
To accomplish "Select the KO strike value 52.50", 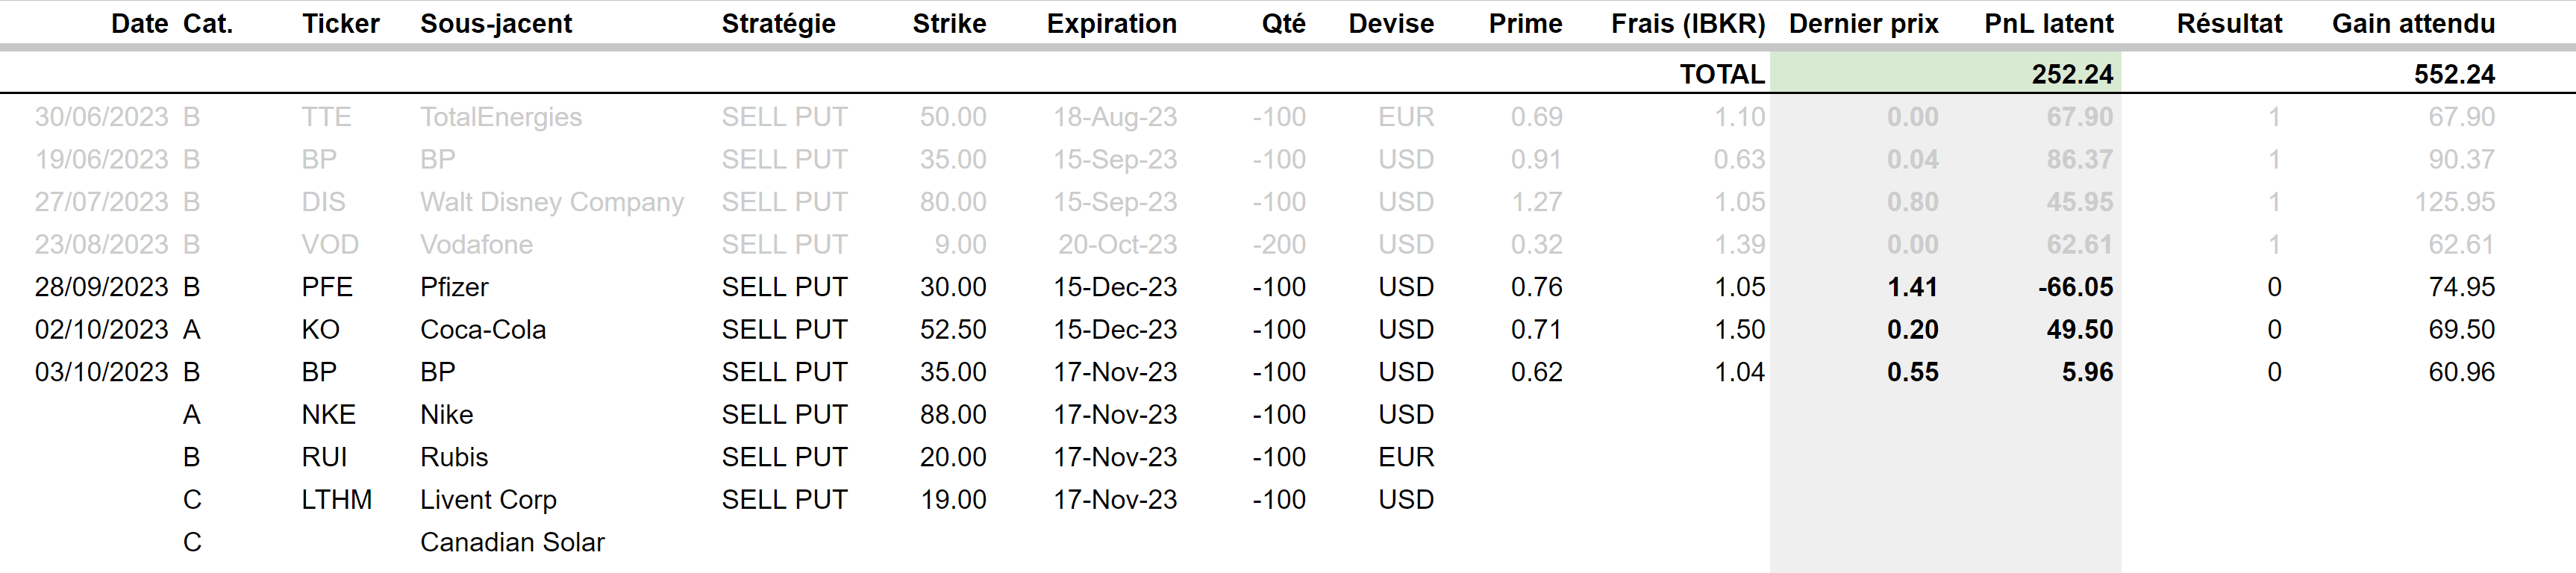I will (x=953, y=330).
